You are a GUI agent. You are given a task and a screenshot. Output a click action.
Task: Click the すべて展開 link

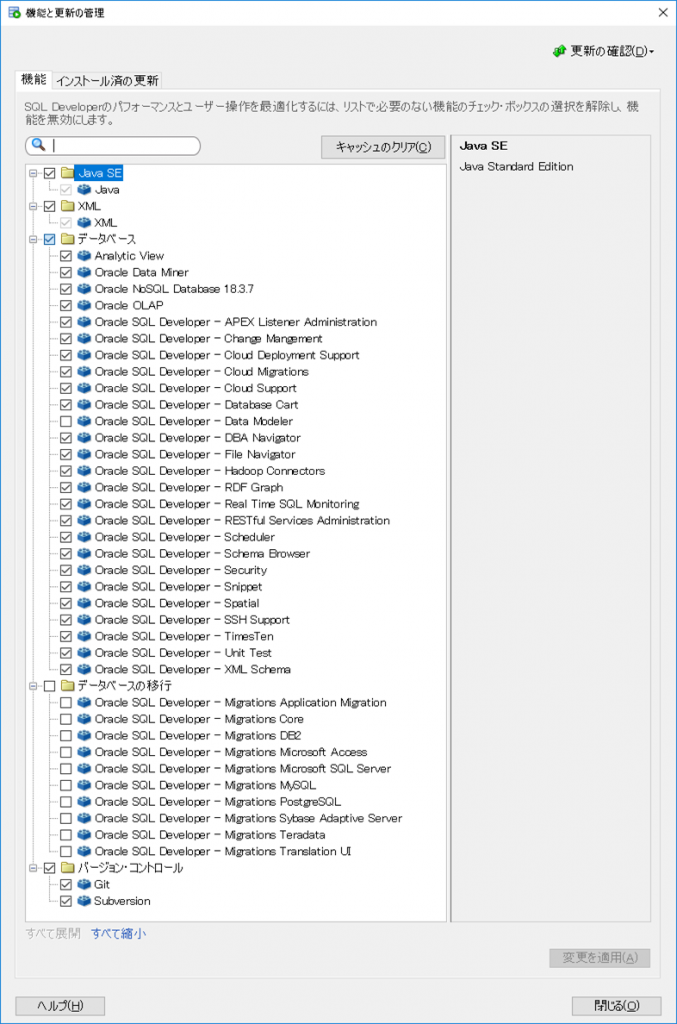(53, 933)
